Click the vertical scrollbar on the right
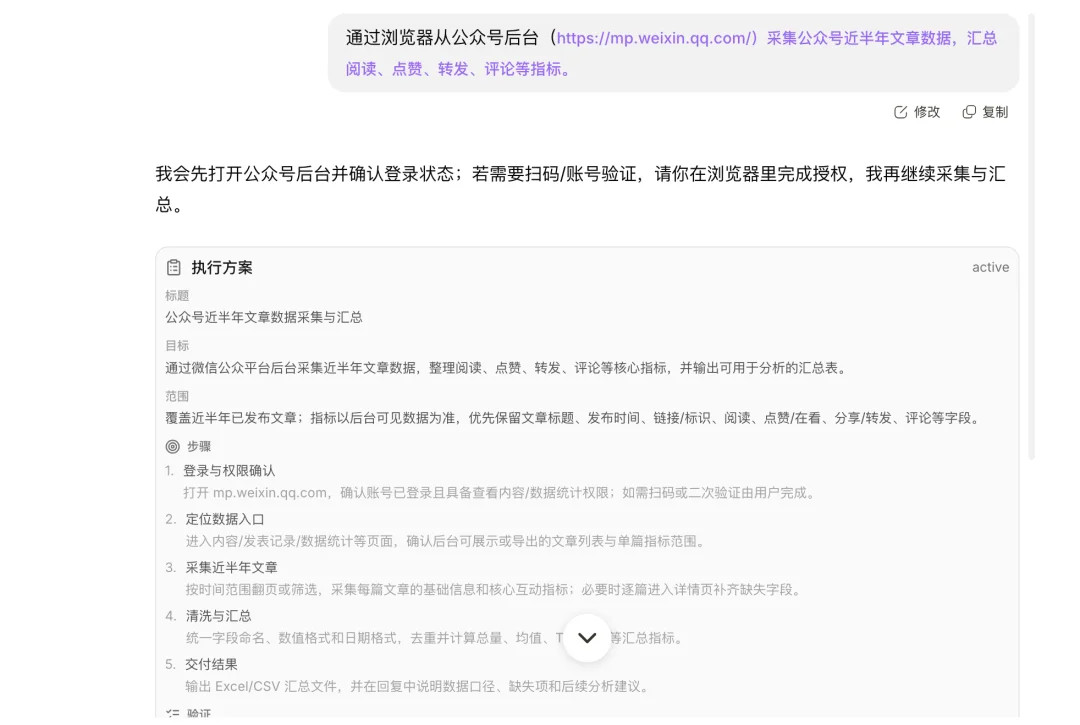 (x=1031, y=236)
